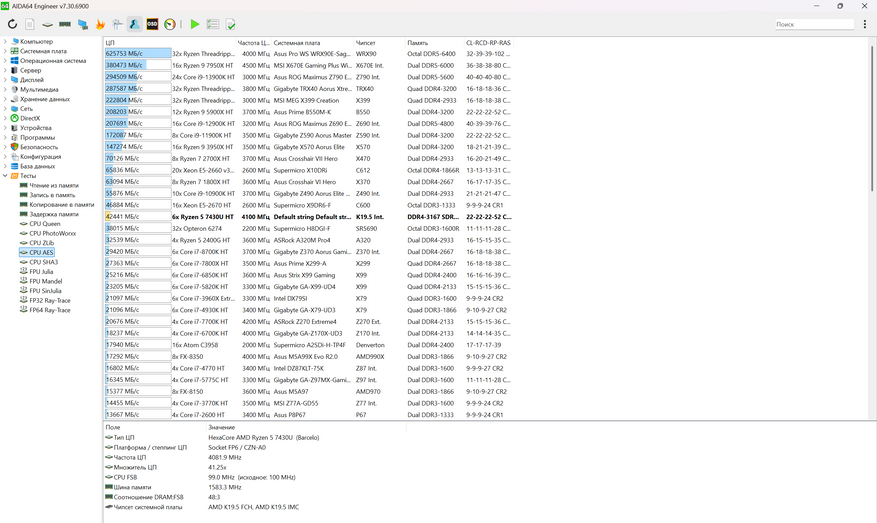Viewport: 877px width, 523px height.
Task: Open the CPU chip toolbar icon
Action: pyautogui.click(x=48, y=24)
